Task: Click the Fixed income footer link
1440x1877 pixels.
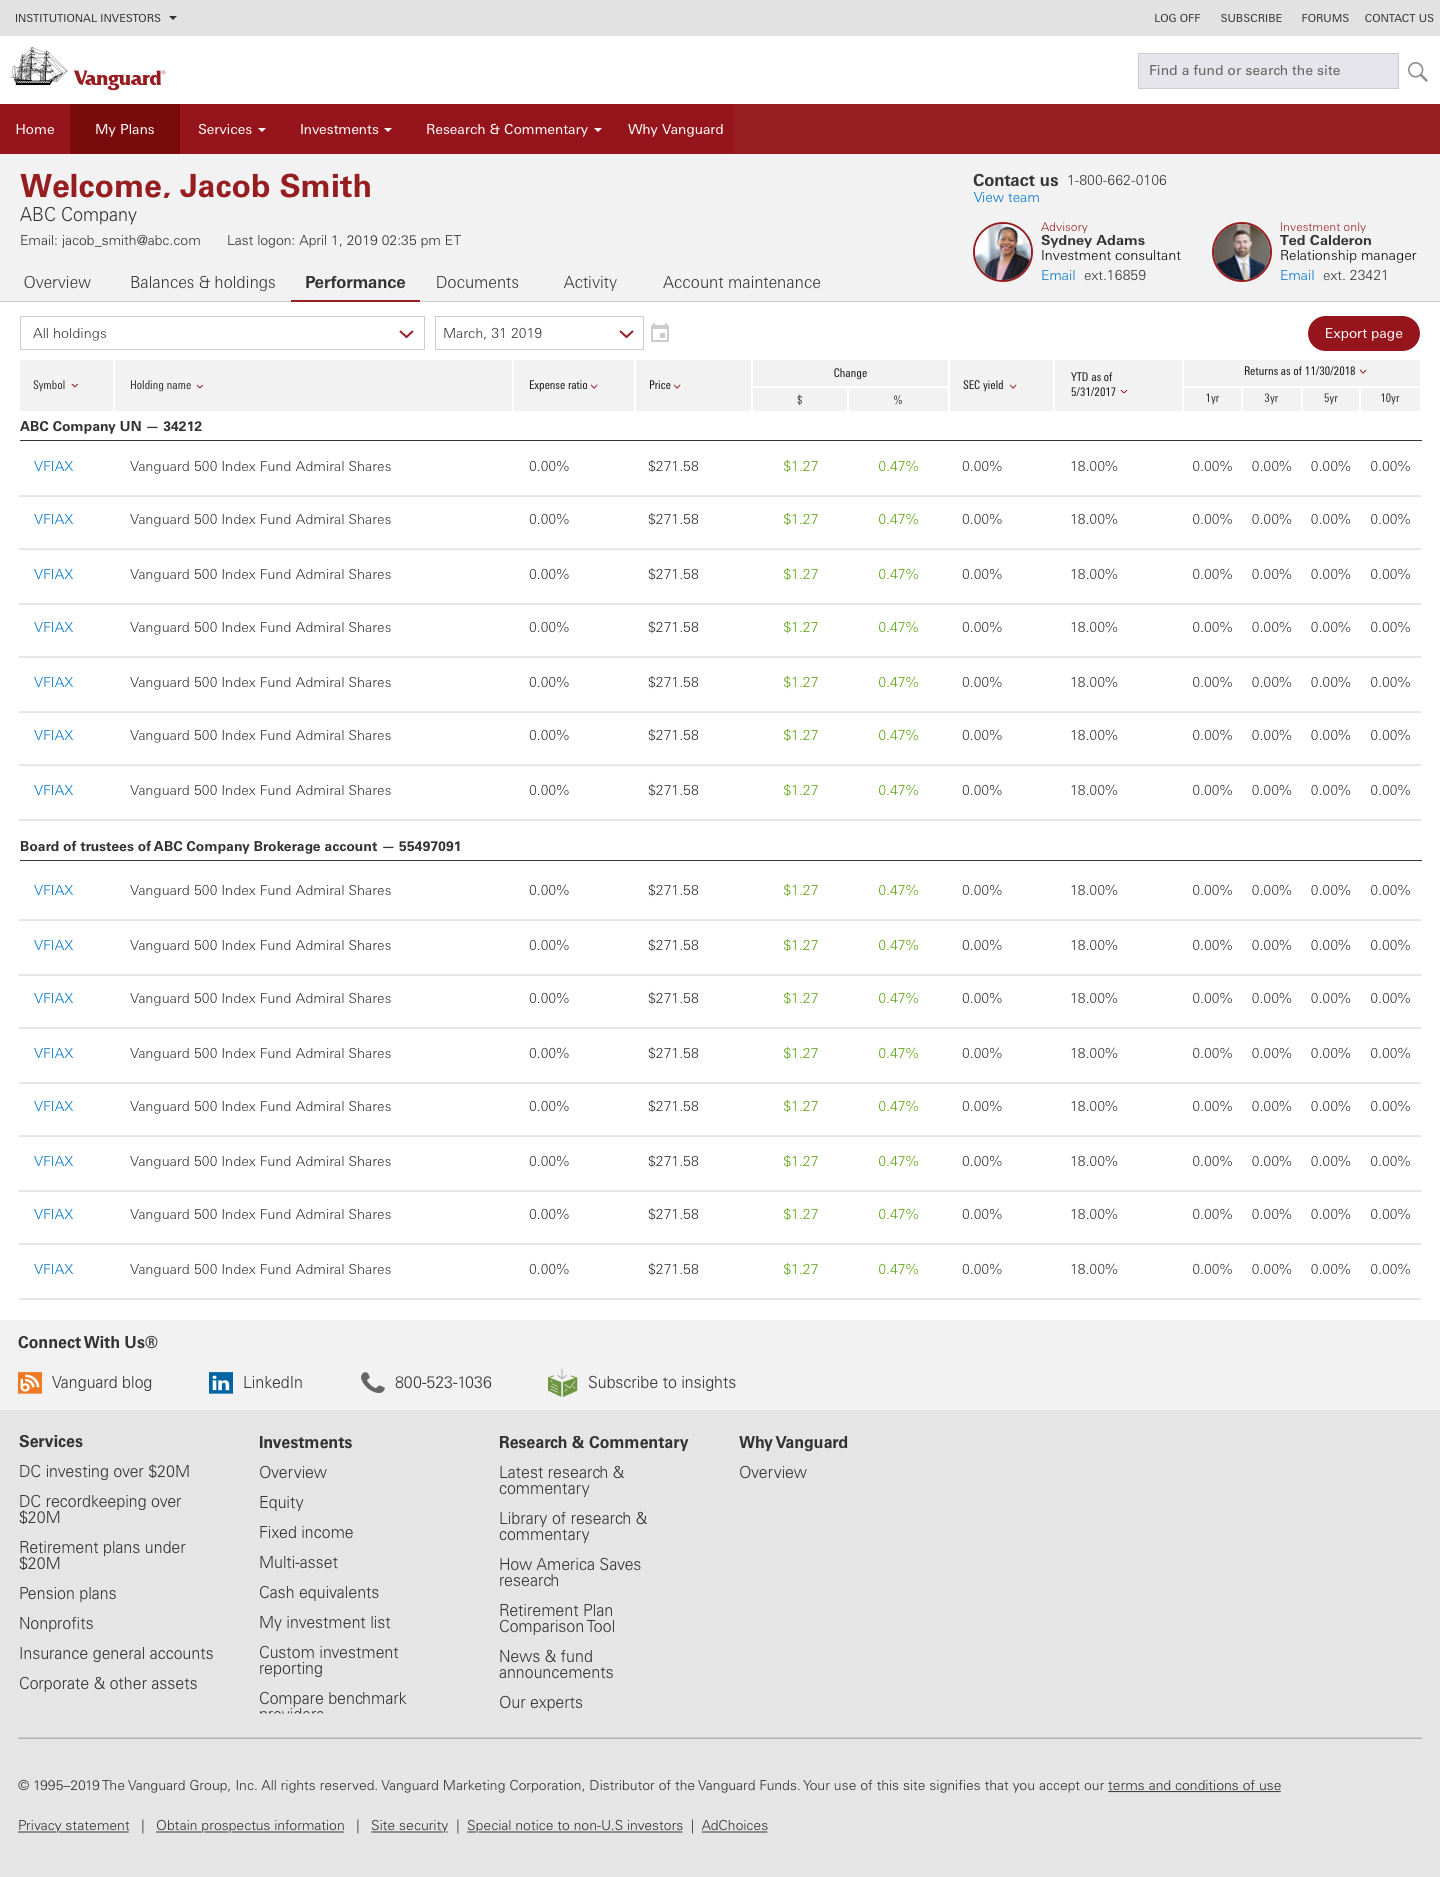Action: pyautogui.click(x=306, y=1532)
